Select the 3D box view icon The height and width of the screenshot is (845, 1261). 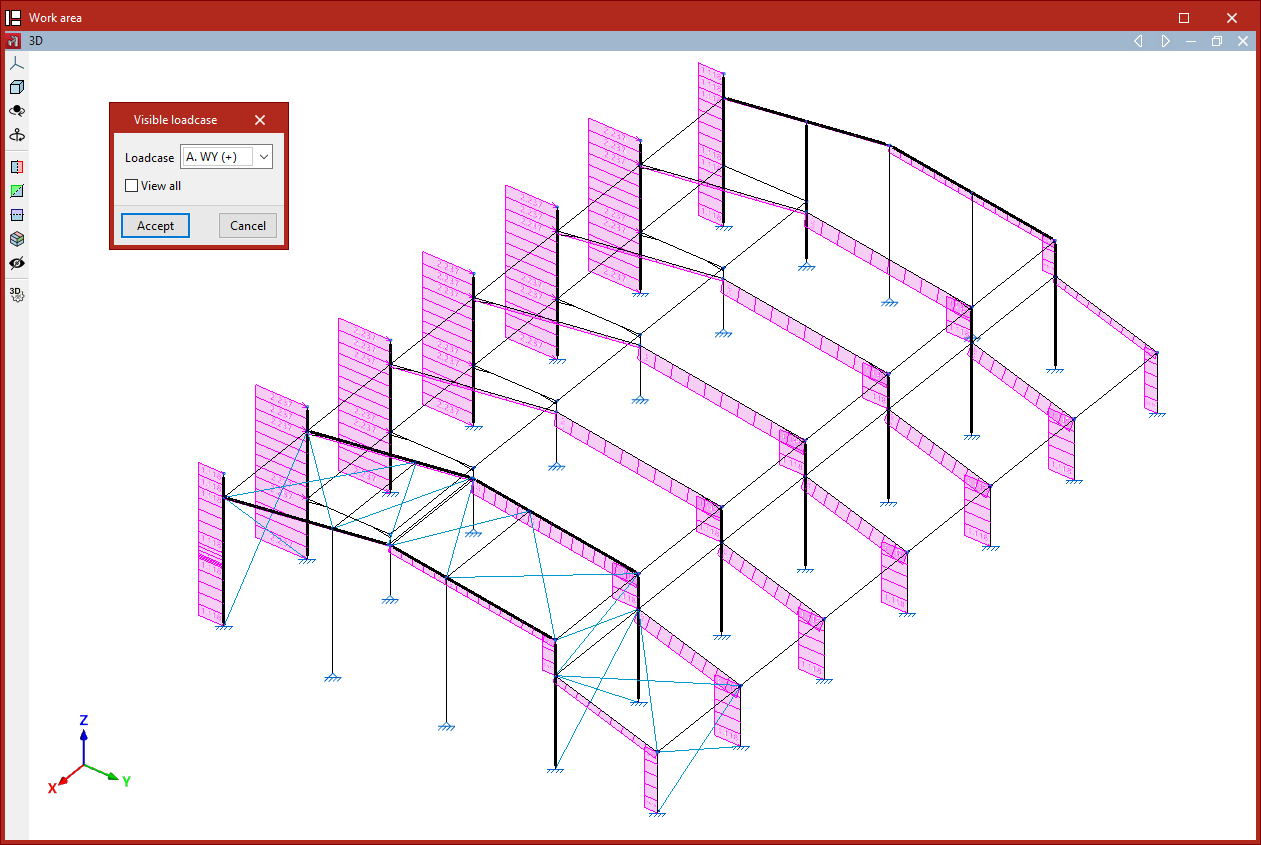pos(16,87)
